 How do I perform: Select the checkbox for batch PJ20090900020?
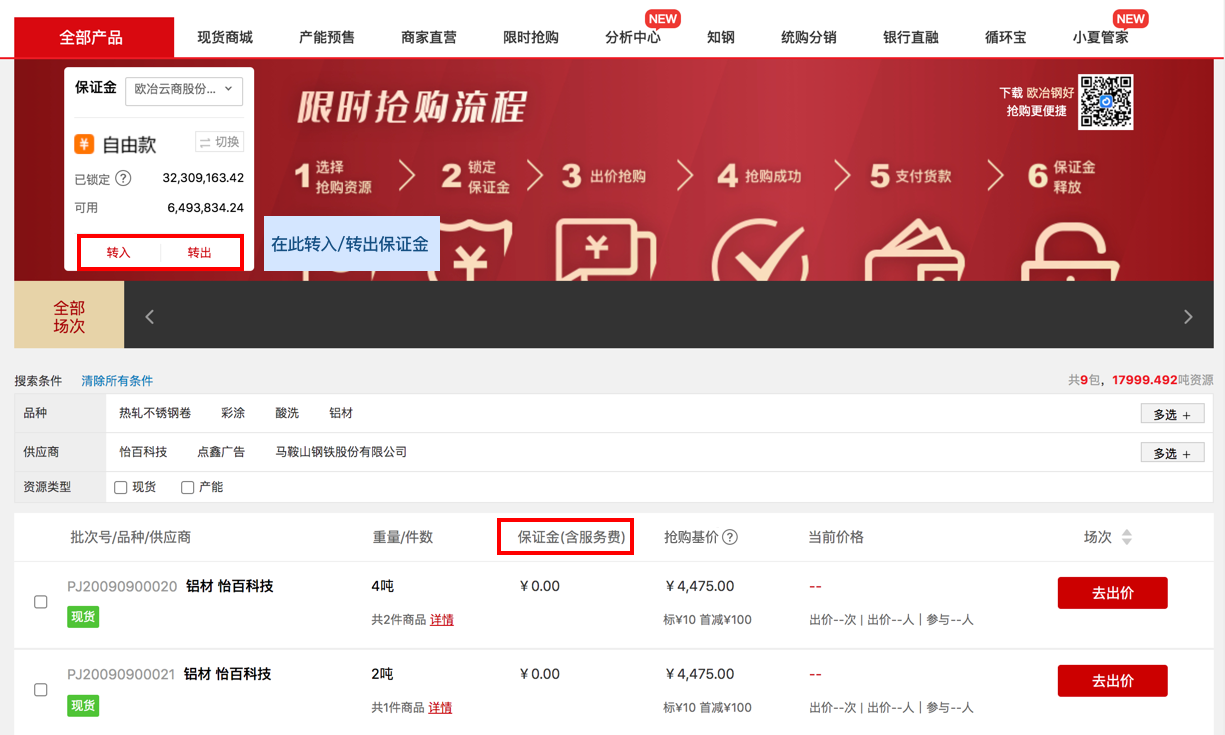coord(41,602)
